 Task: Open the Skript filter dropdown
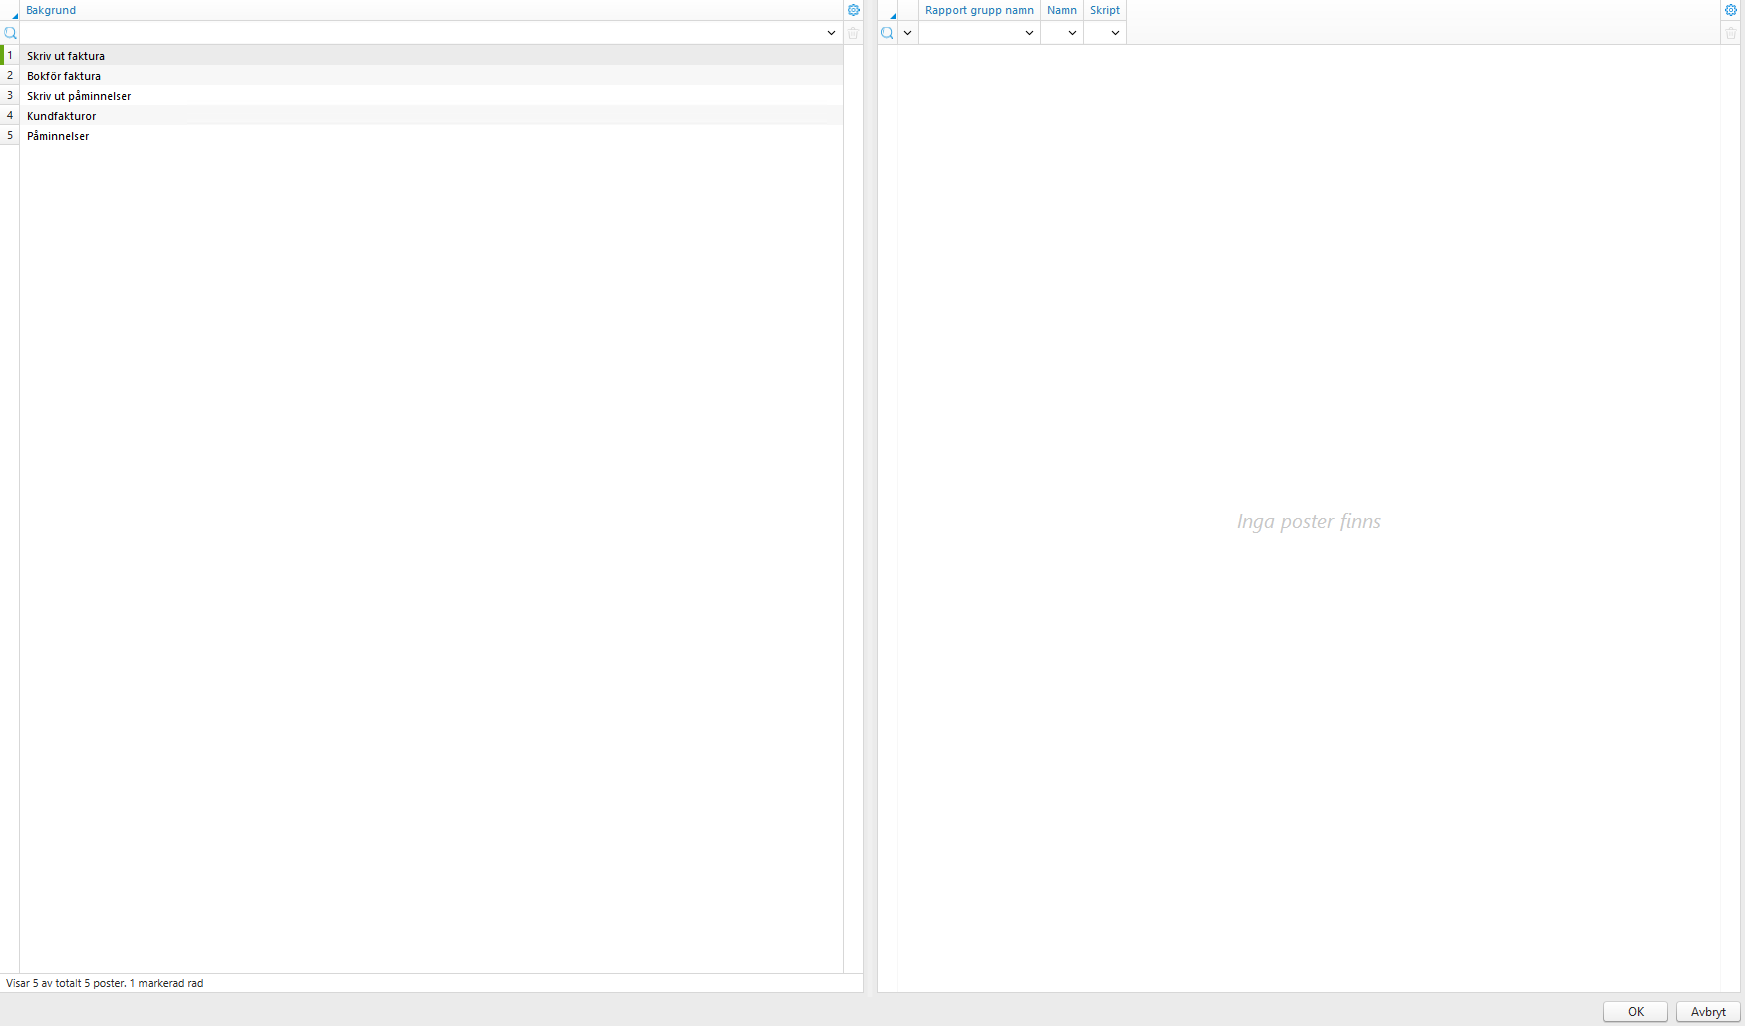point(1115,33)
